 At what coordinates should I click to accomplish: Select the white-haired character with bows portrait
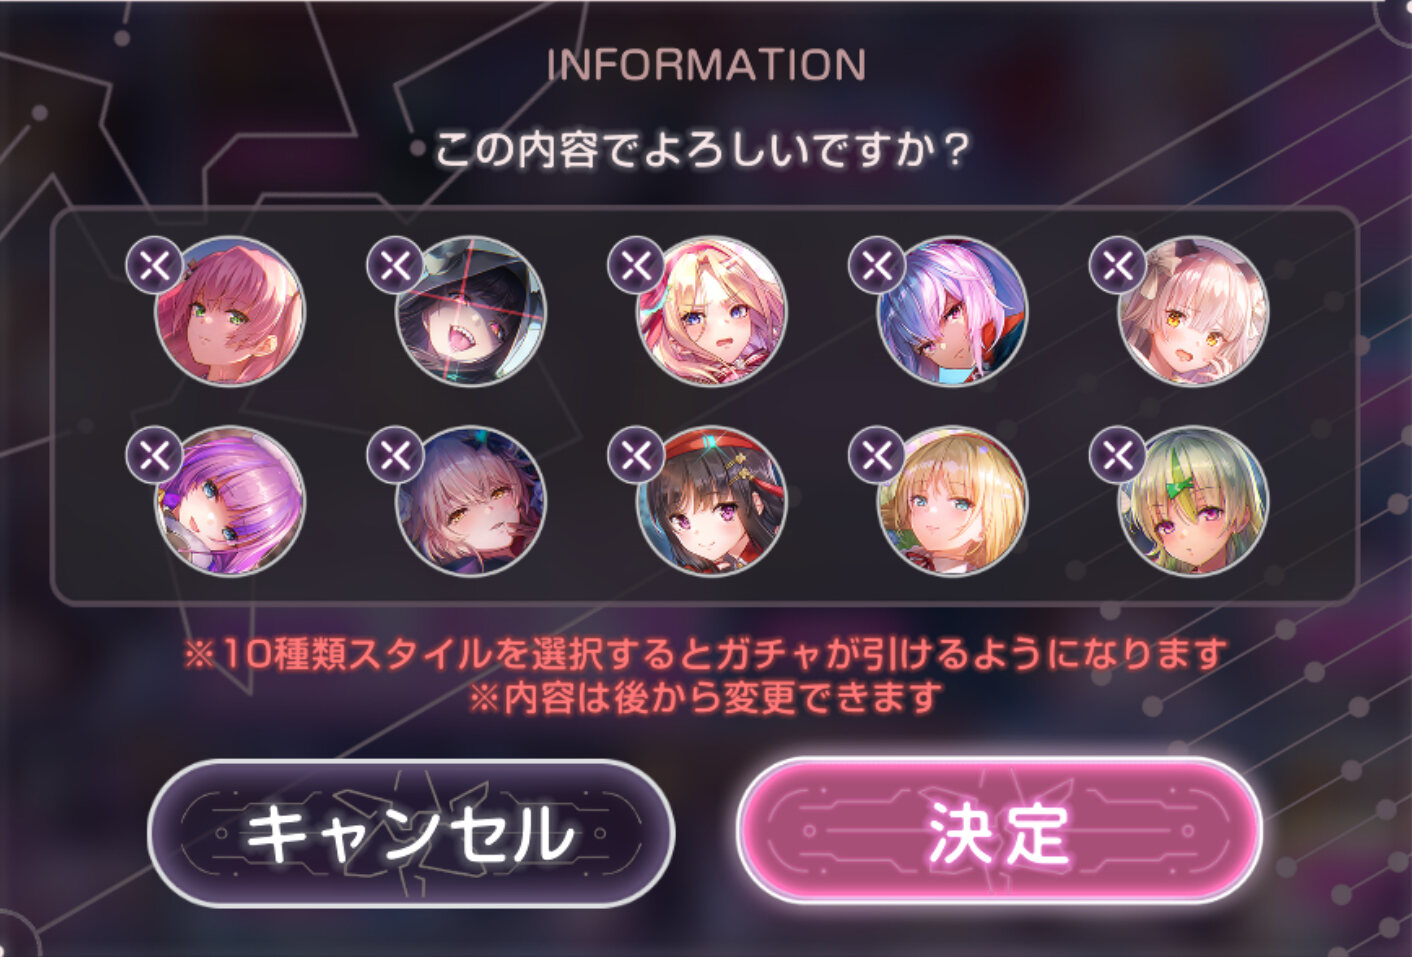(1193, 311)
